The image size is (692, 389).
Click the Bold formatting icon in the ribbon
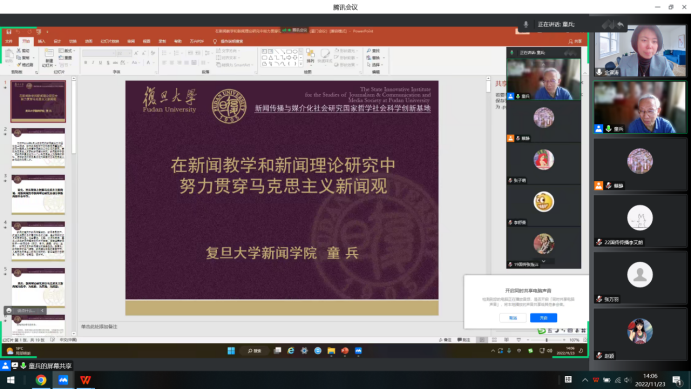coord(86,63)
